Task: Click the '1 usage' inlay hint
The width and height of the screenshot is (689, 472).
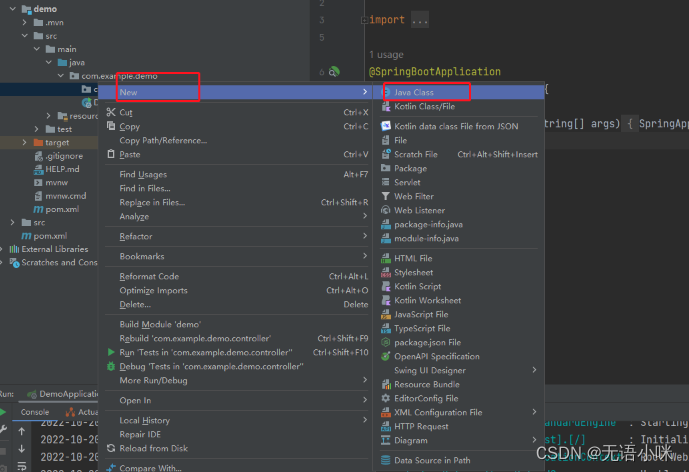Action: coord(386,54)
